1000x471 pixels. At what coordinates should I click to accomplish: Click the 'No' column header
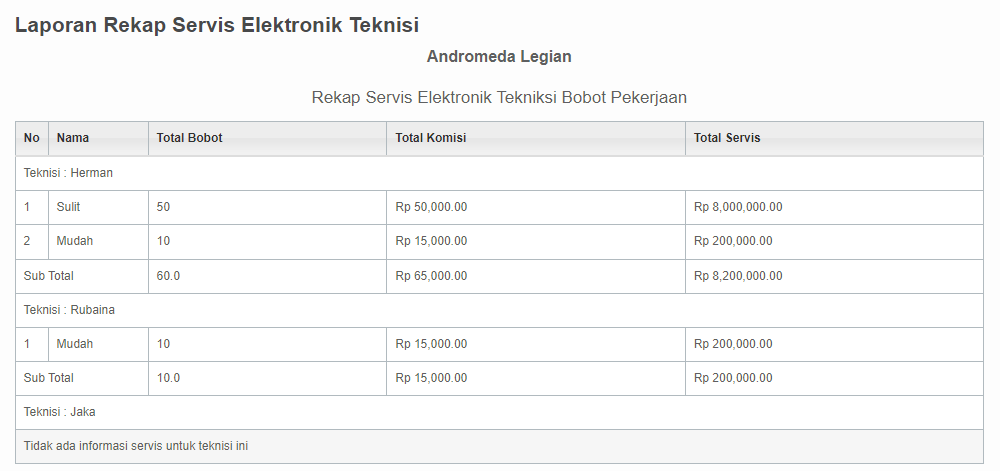32,138
